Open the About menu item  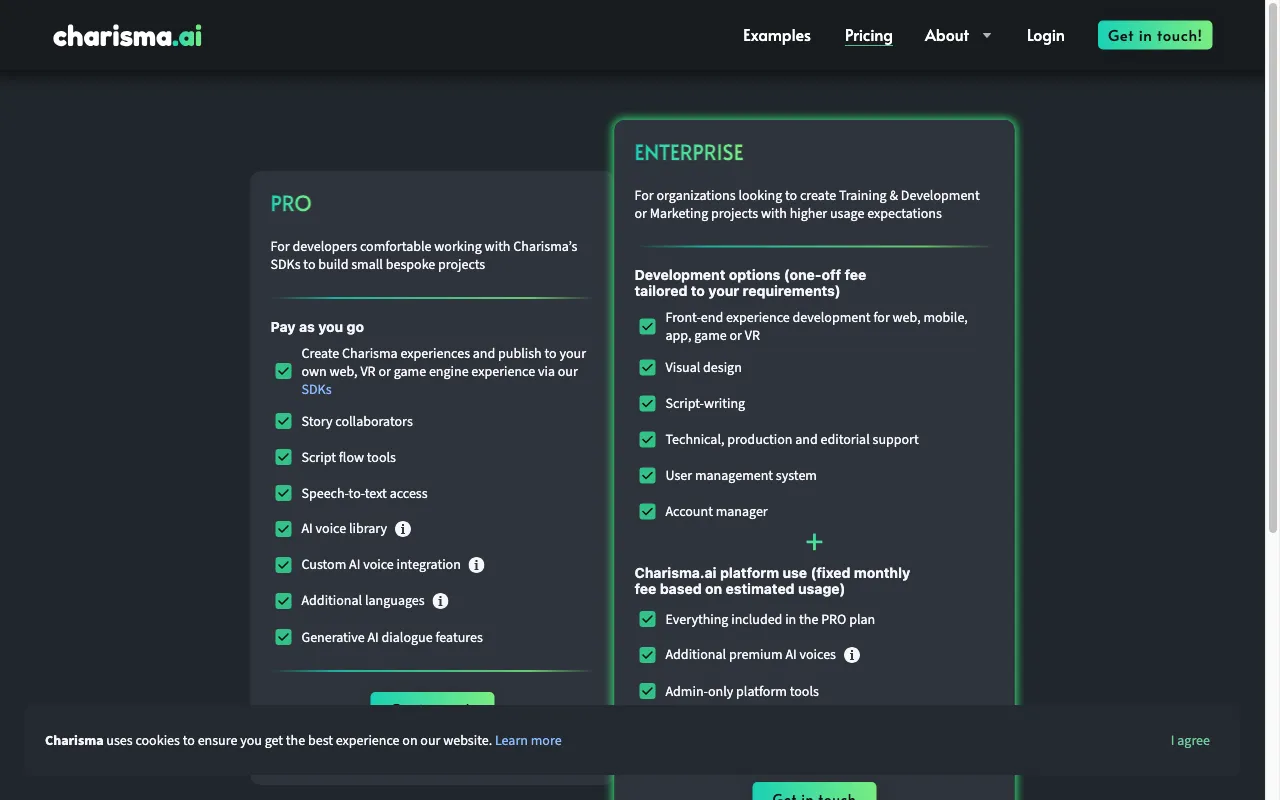(x=947, y=36)
